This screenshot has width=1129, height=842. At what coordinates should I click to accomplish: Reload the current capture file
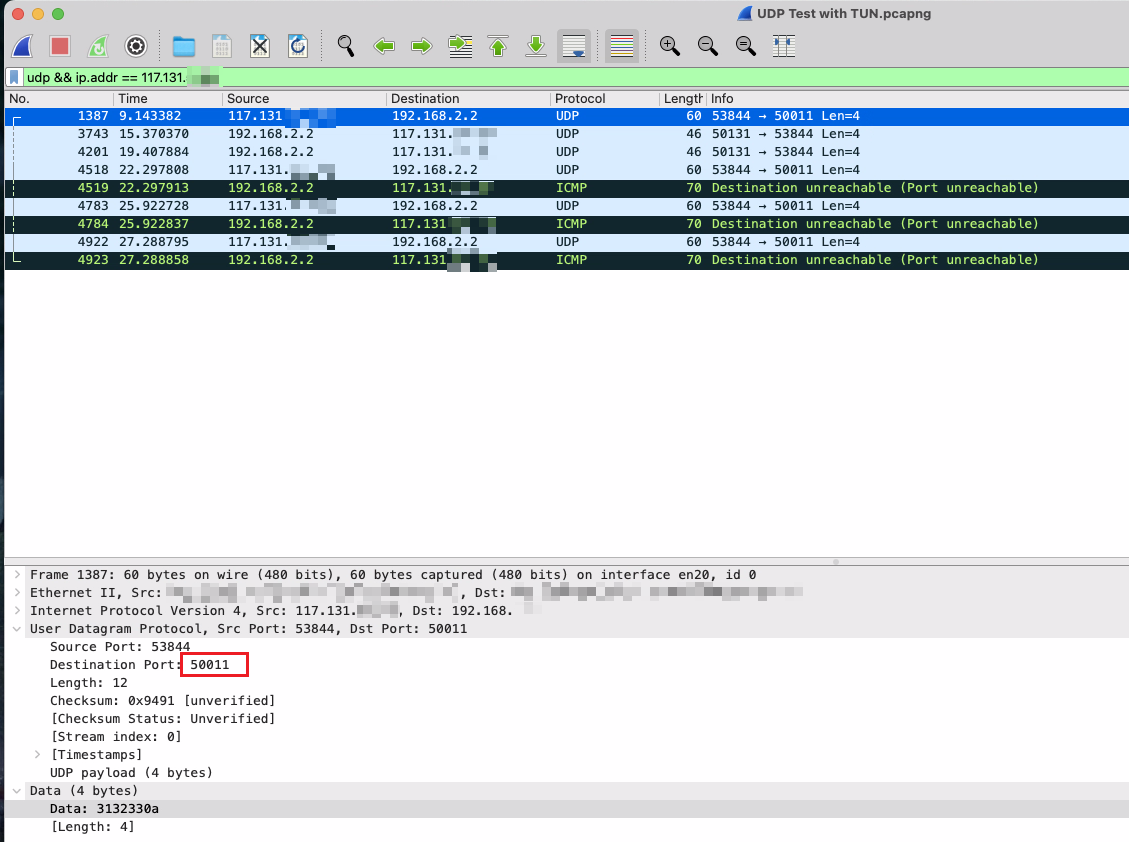point(298,46)
